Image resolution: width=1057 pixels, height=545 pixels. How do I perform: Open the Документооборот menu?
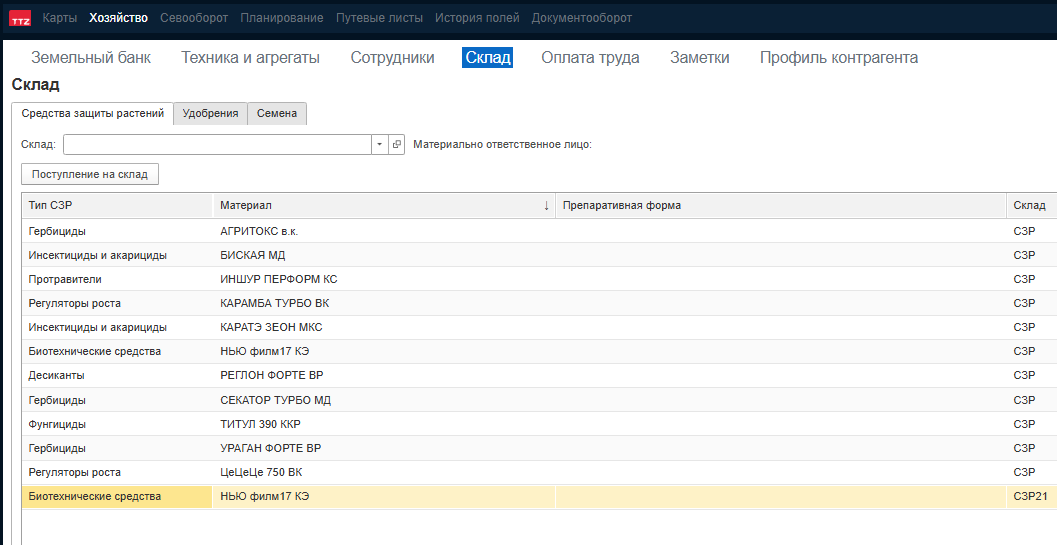(x=581, y=18)
